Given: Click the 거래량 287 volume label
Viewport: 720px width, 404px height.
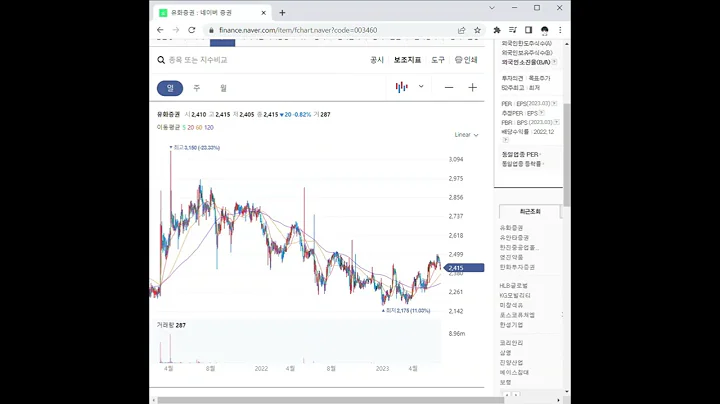Looking at the screenshot, I should click(171, 325).
